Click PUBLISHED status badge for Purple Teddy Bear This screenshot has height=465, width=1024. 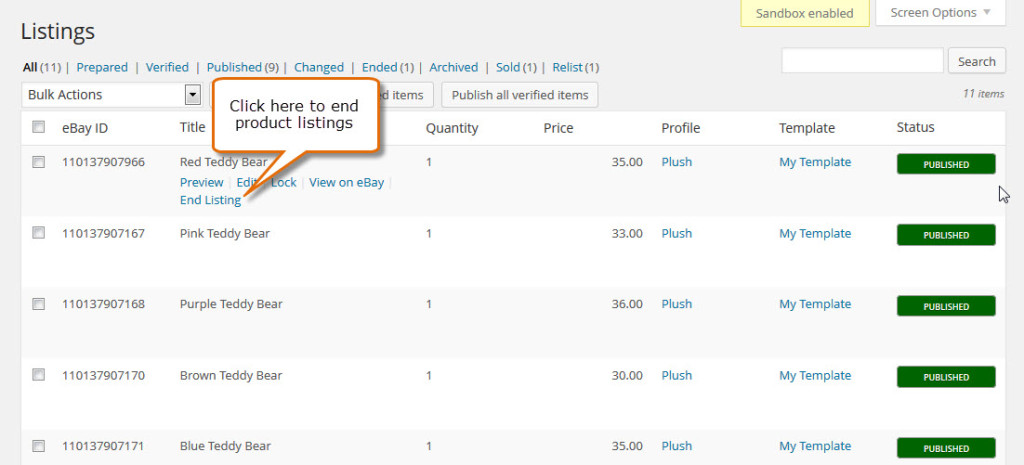click(x=946, y=306)
